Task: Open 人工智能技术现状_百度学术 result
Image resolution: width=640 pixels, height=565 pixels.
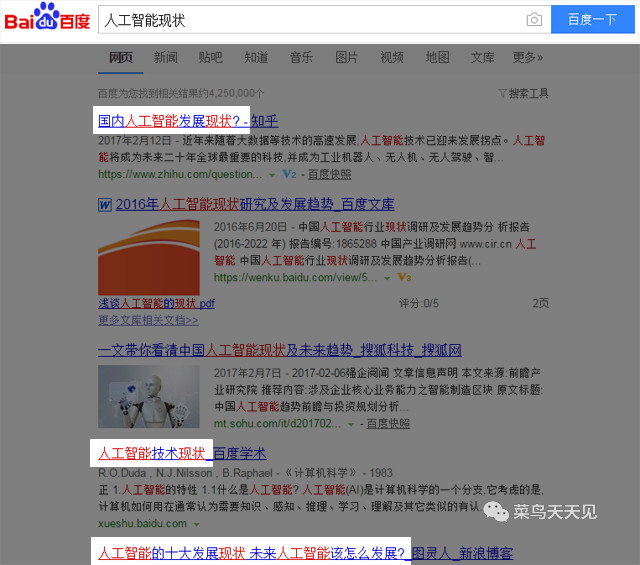Action: click(182, 454)
